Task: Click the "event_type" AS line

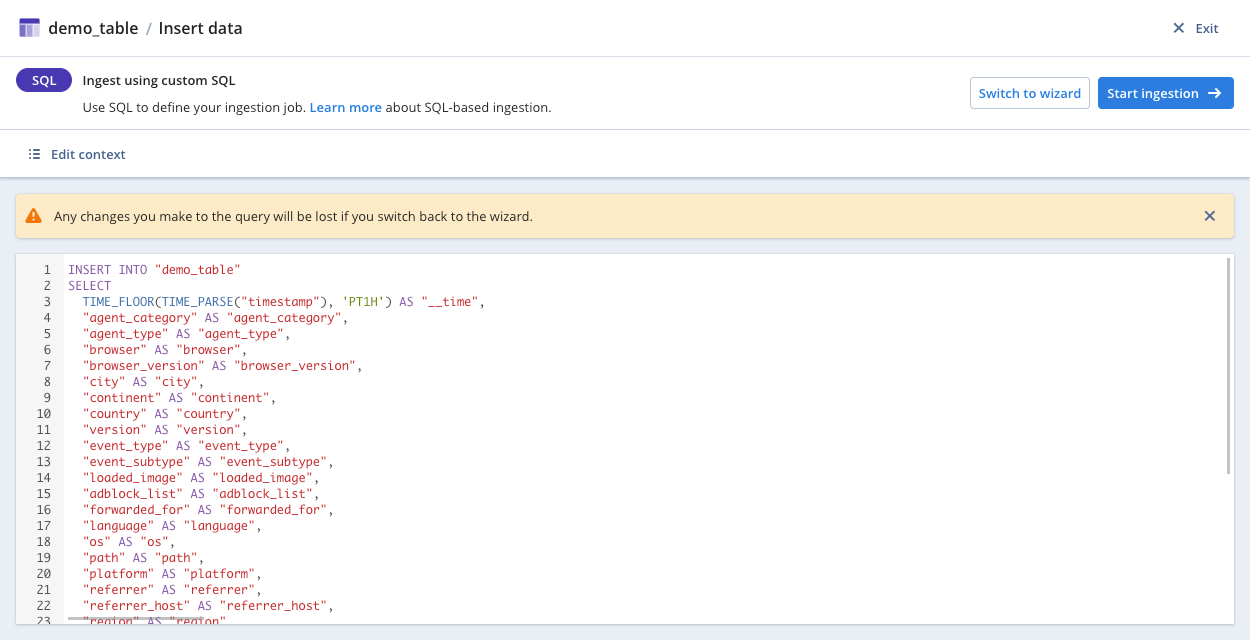Action: click(x=185, y=446)
